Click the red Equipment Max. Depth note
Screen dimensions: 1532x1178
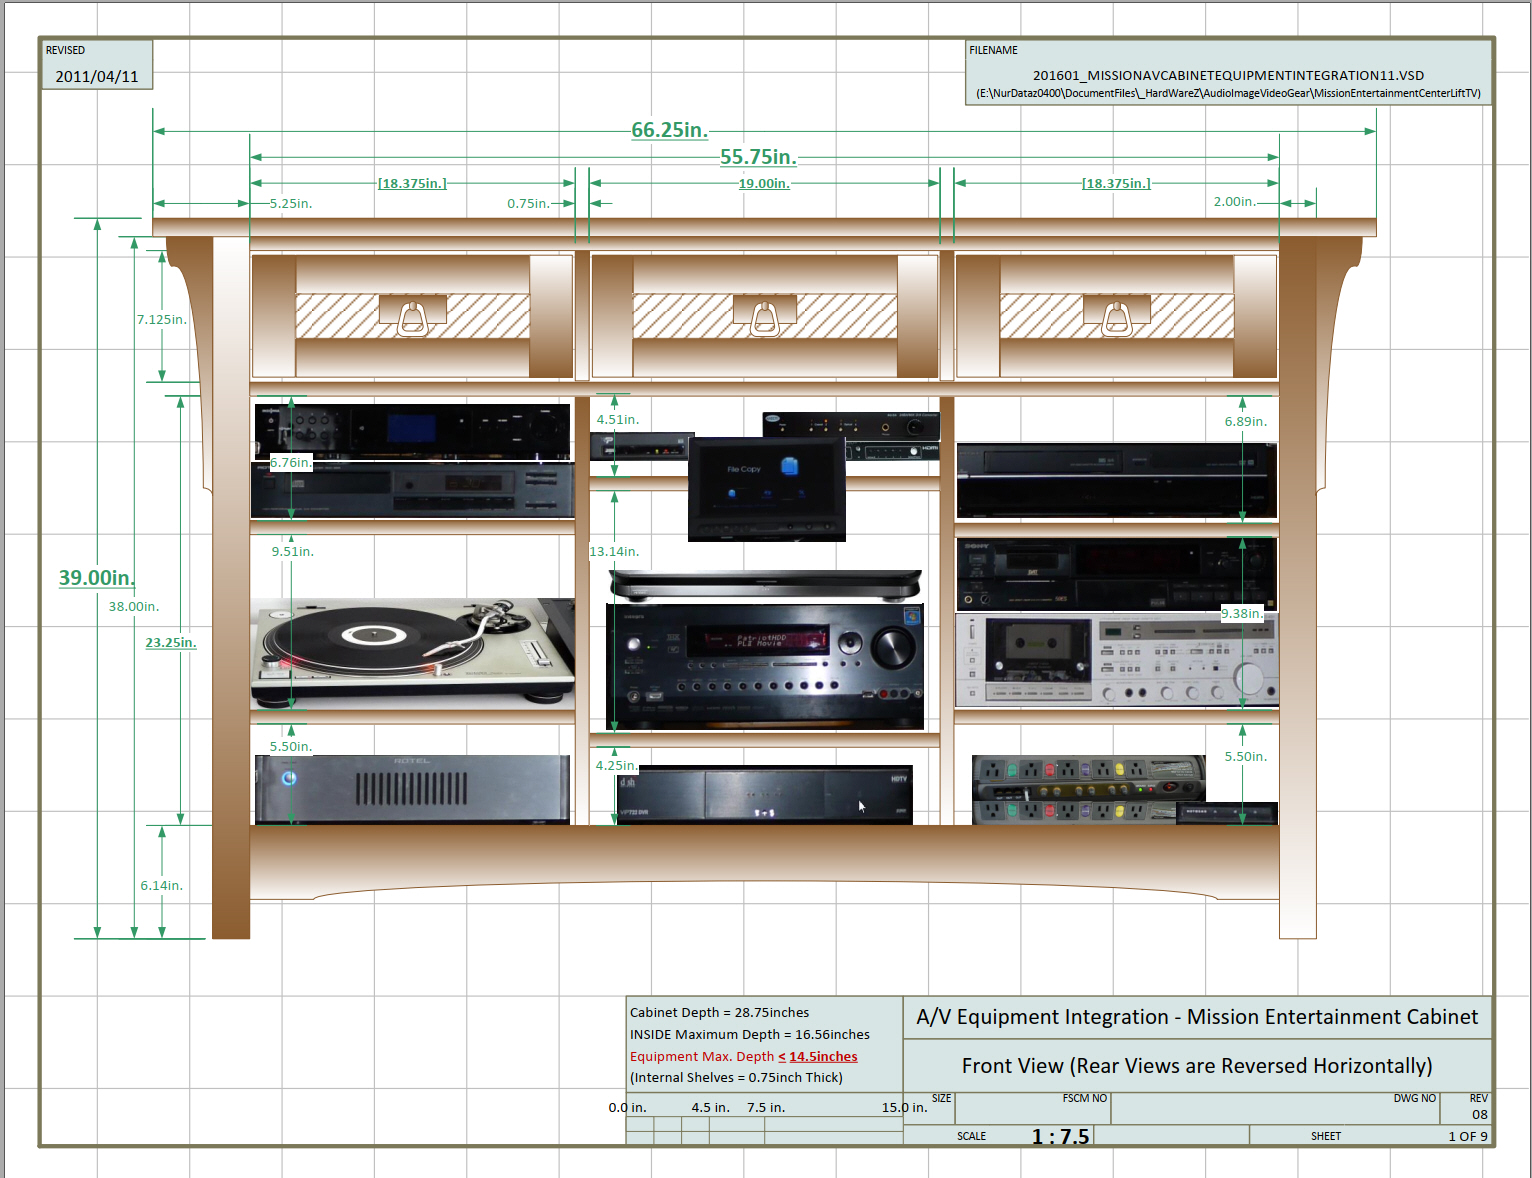[x=744, y=1056]
